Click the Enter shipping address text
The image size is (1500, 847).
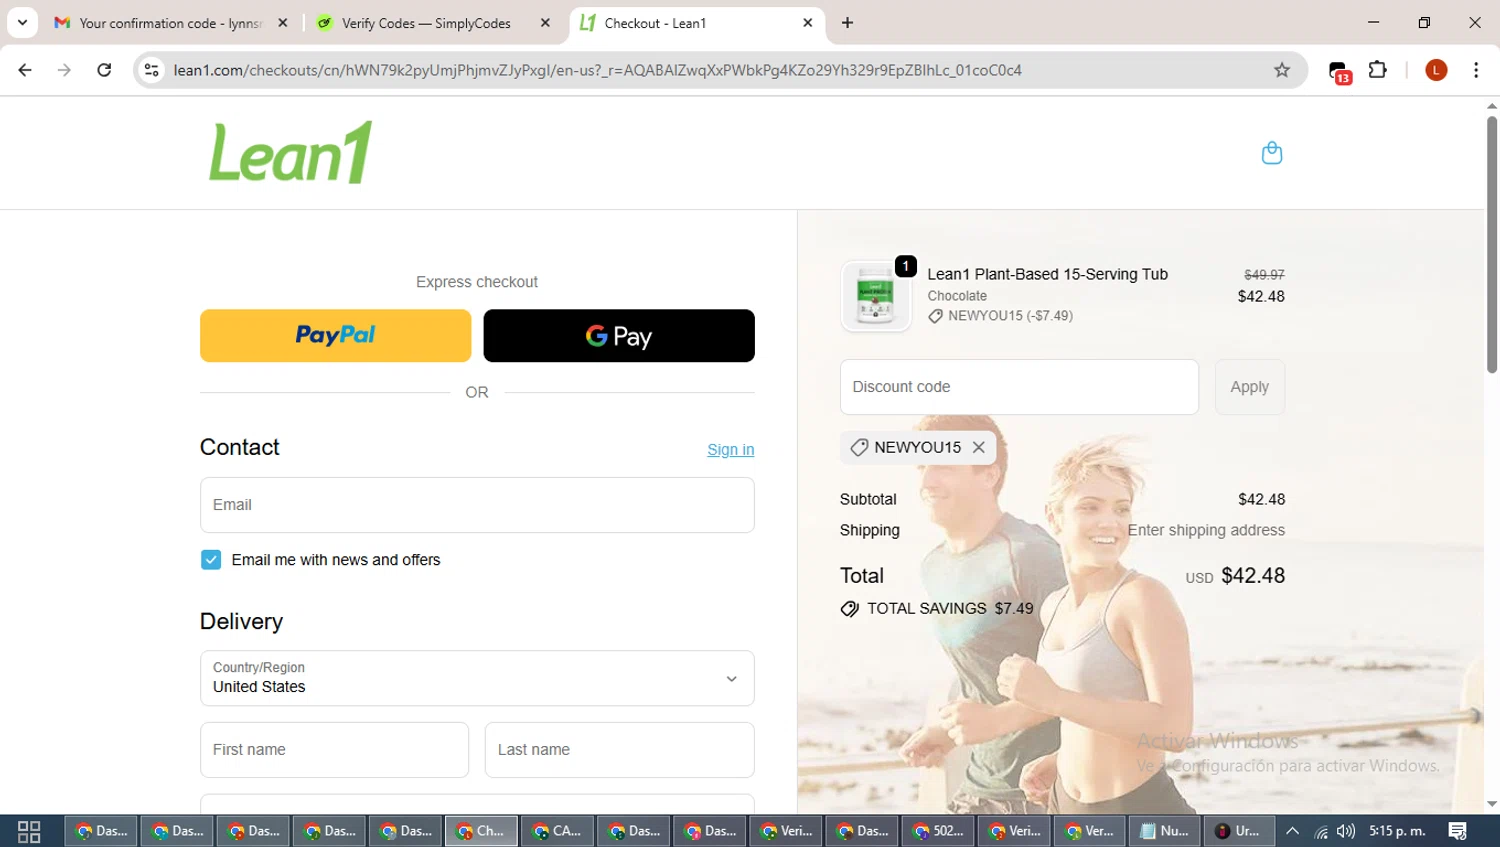coord(1206,530)
